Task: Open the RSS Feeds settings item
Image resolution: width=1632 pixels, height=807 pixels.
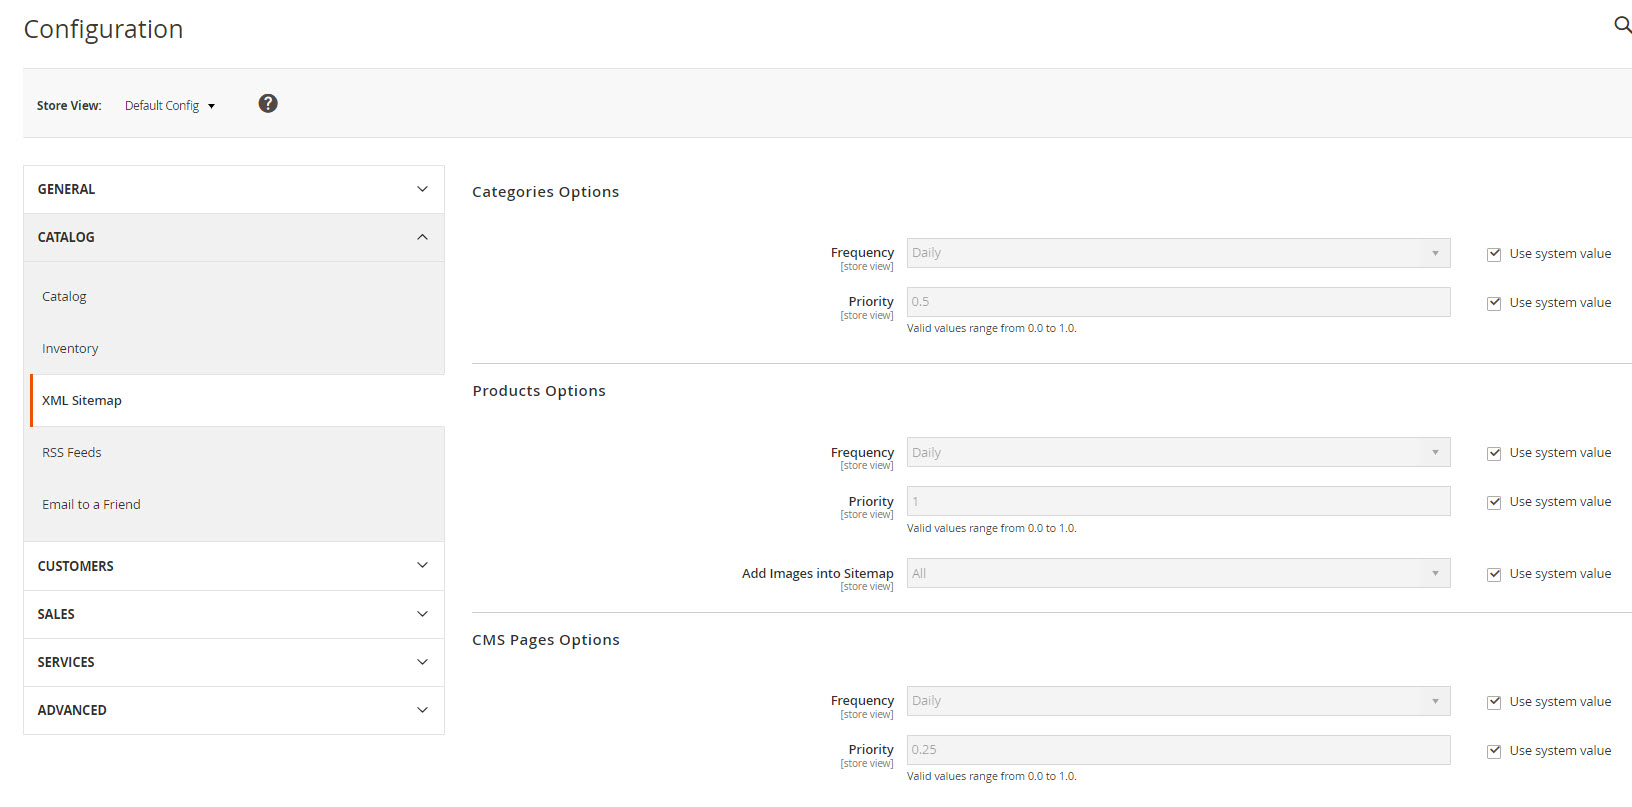Action: point(72,452)
